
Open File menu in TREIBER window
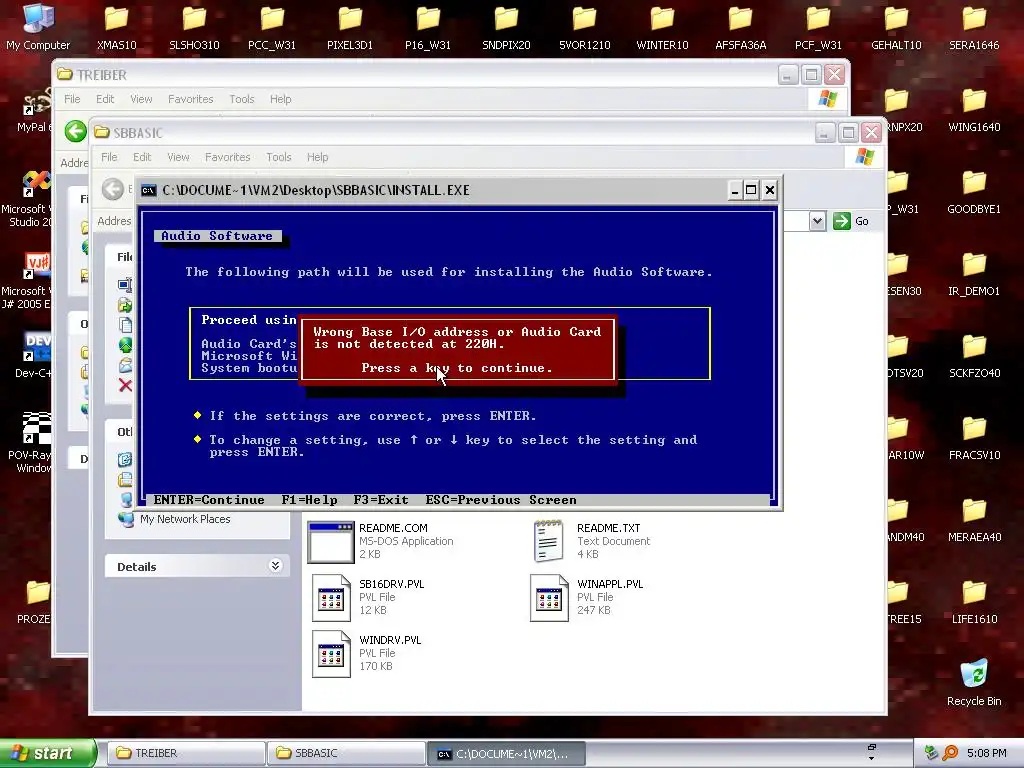point(72,99)
